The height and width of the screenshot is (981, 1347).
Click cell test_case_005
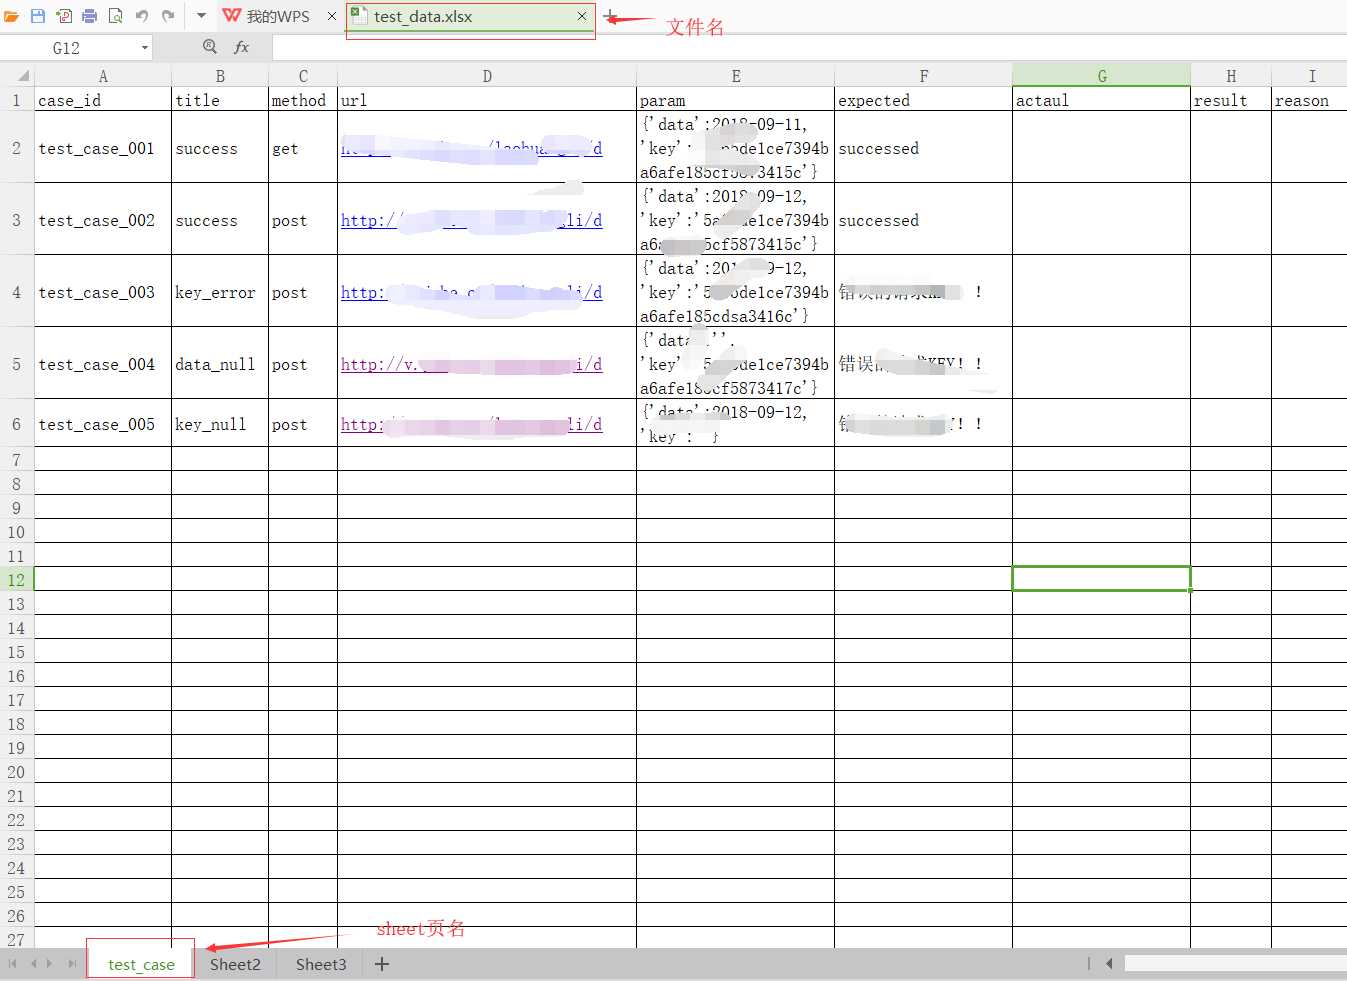click(103, 424)
